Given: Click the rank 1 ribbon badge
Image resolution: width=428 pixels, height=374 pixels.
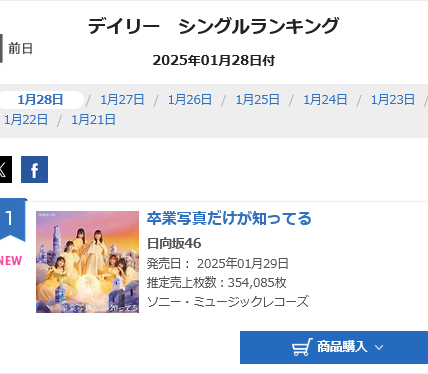Looking at the screenshot, I should point(12,220).
